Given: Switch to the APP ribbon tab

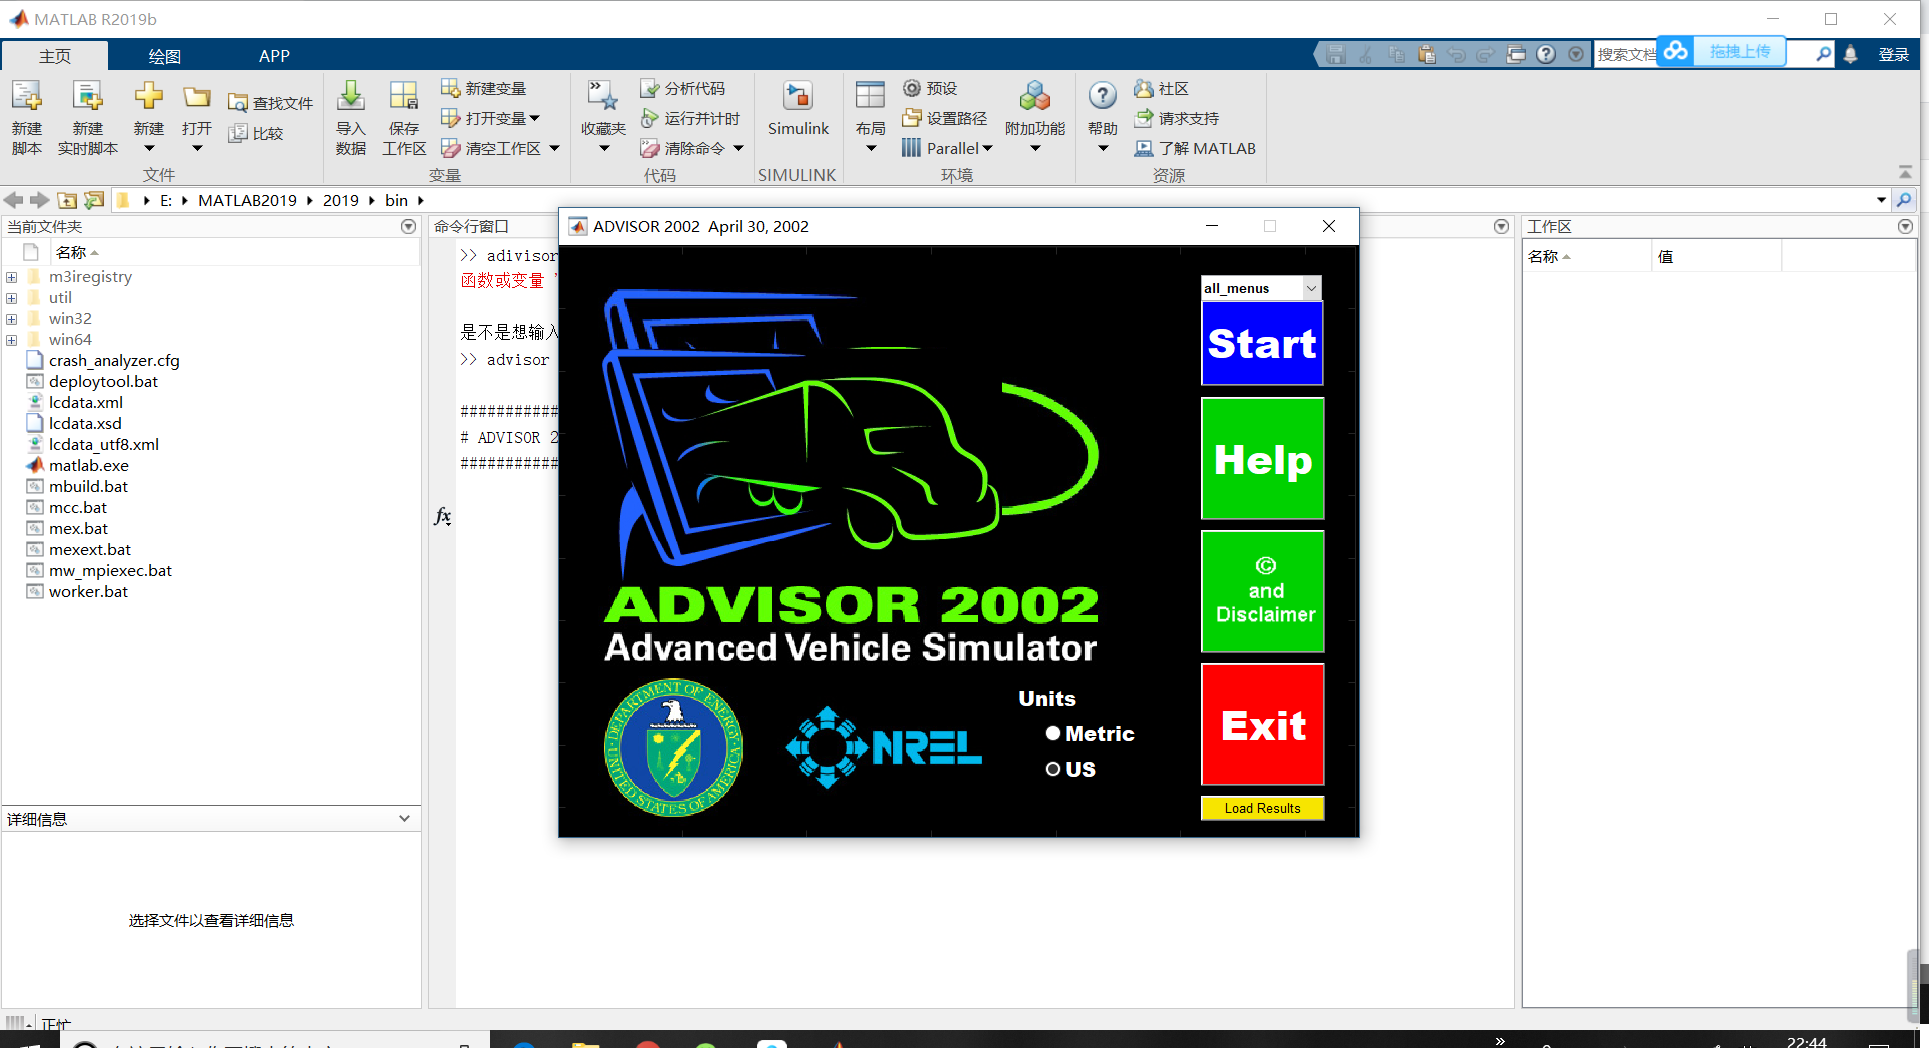Looking at the screenshot, I should pyautogui.click(x=274, y=55).
